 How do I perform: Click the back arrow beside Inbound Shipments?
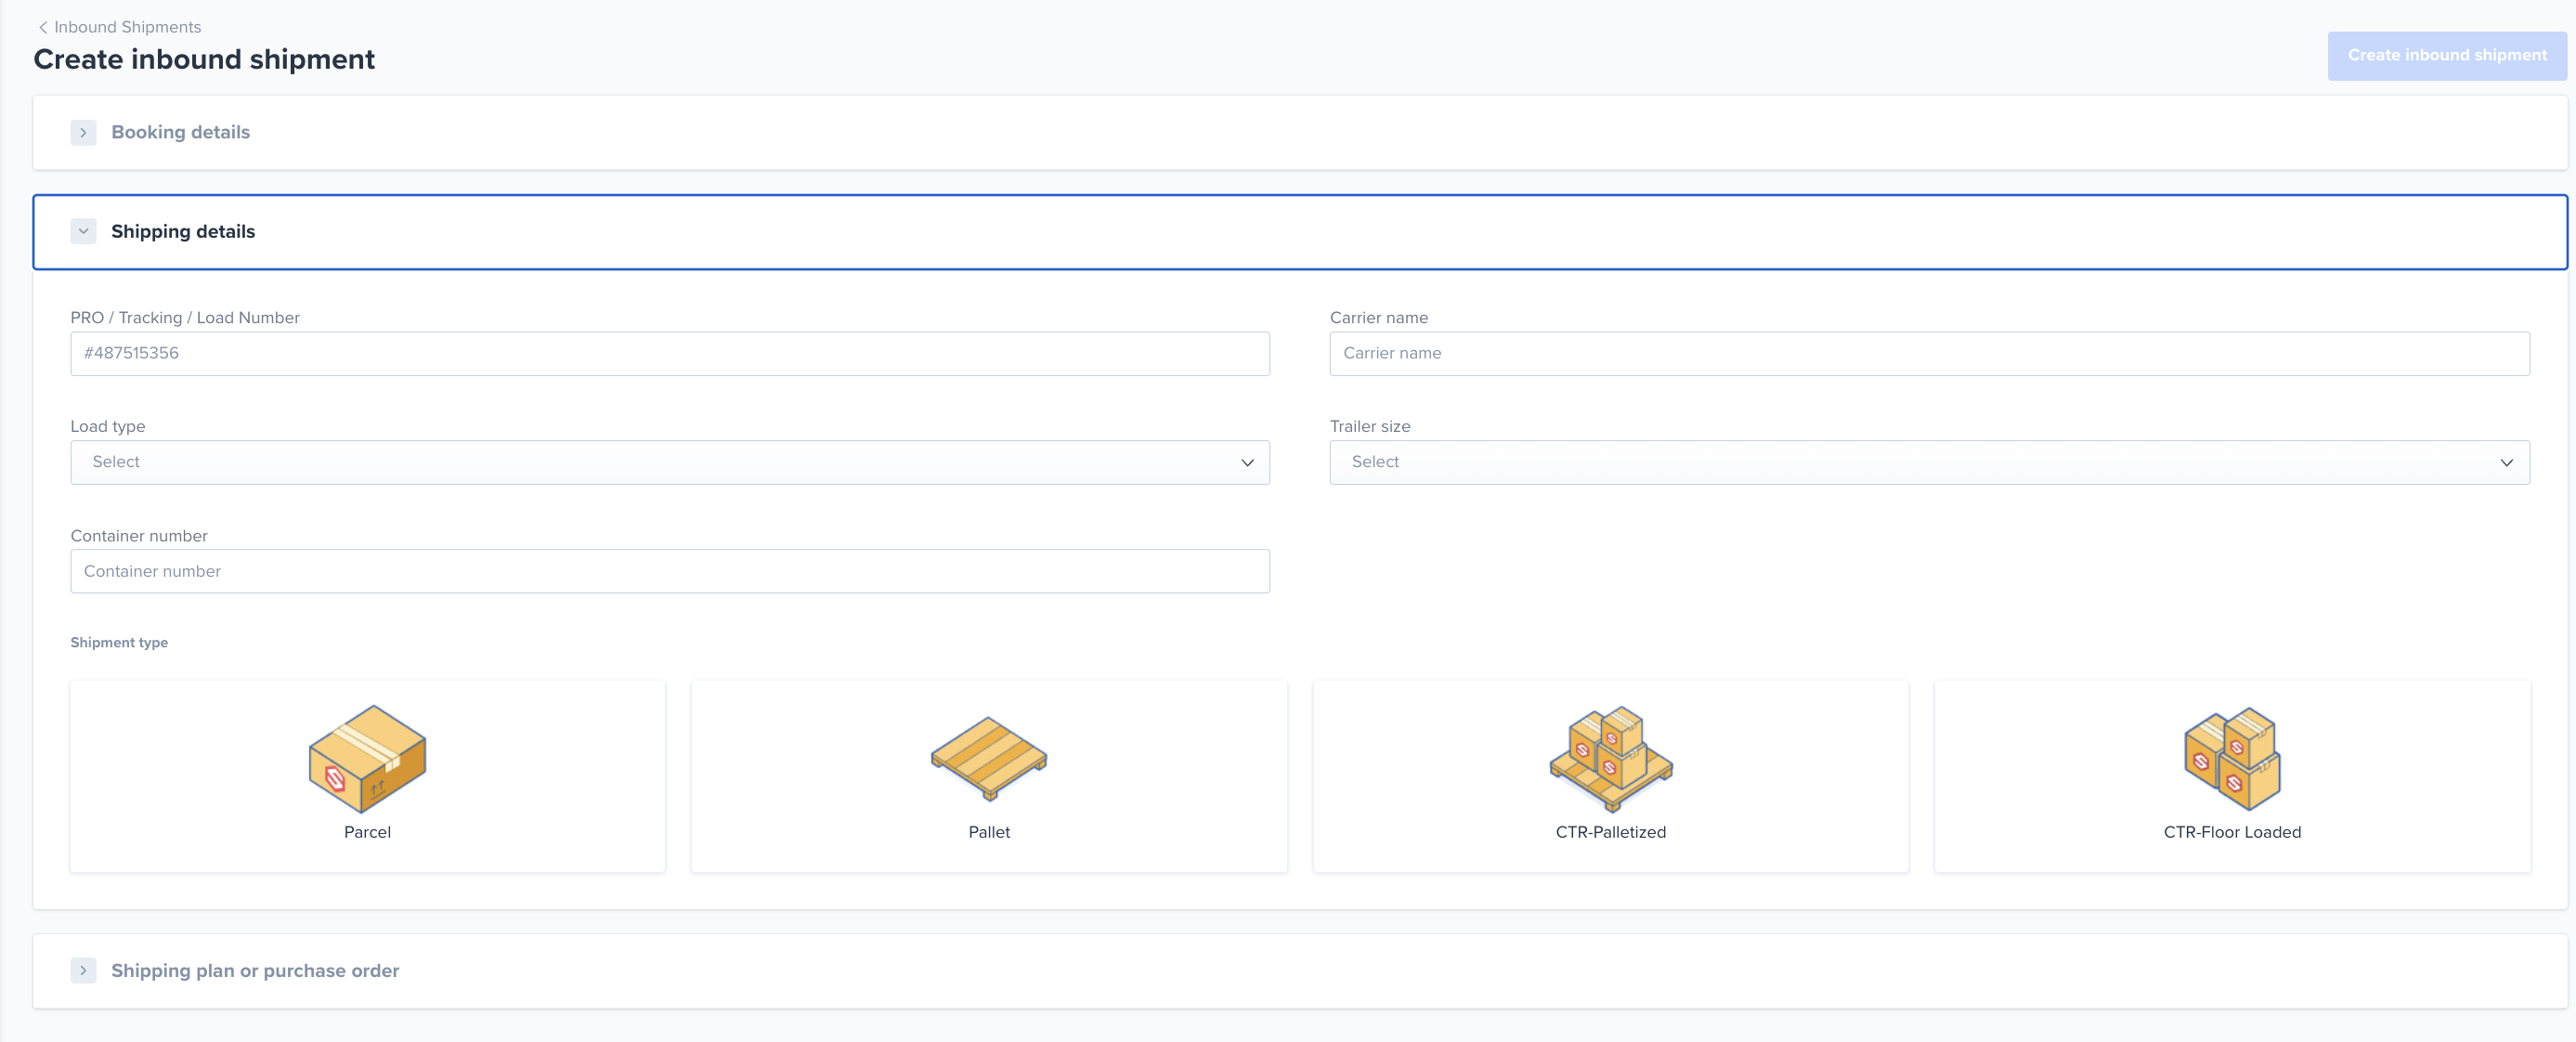tap(43, 27)
